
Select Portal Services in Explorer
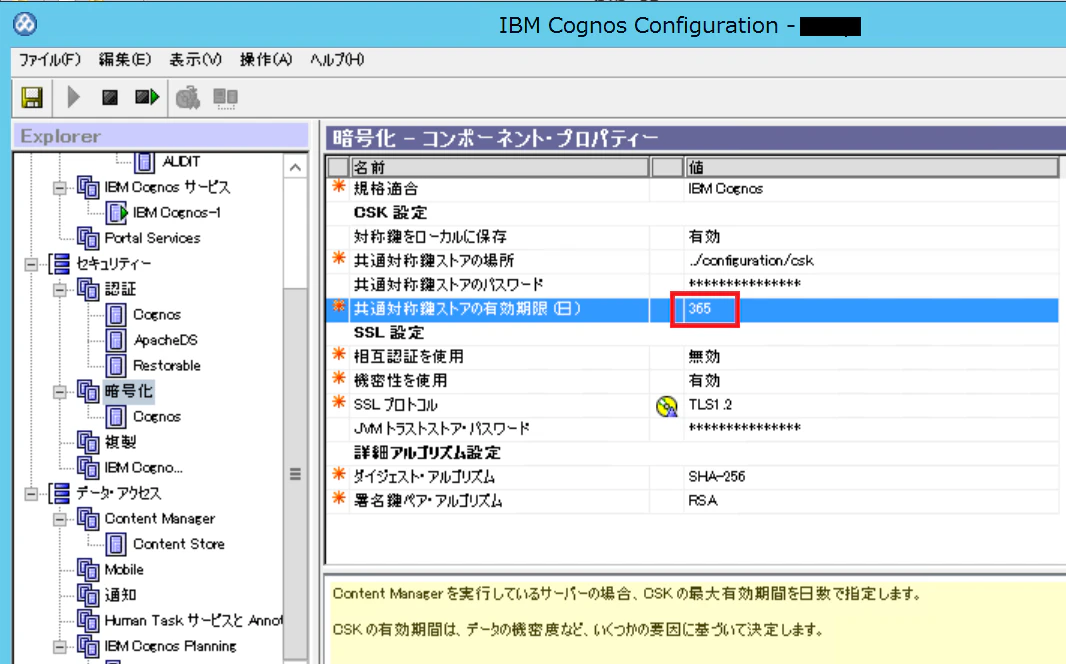[x=152, y=238]
